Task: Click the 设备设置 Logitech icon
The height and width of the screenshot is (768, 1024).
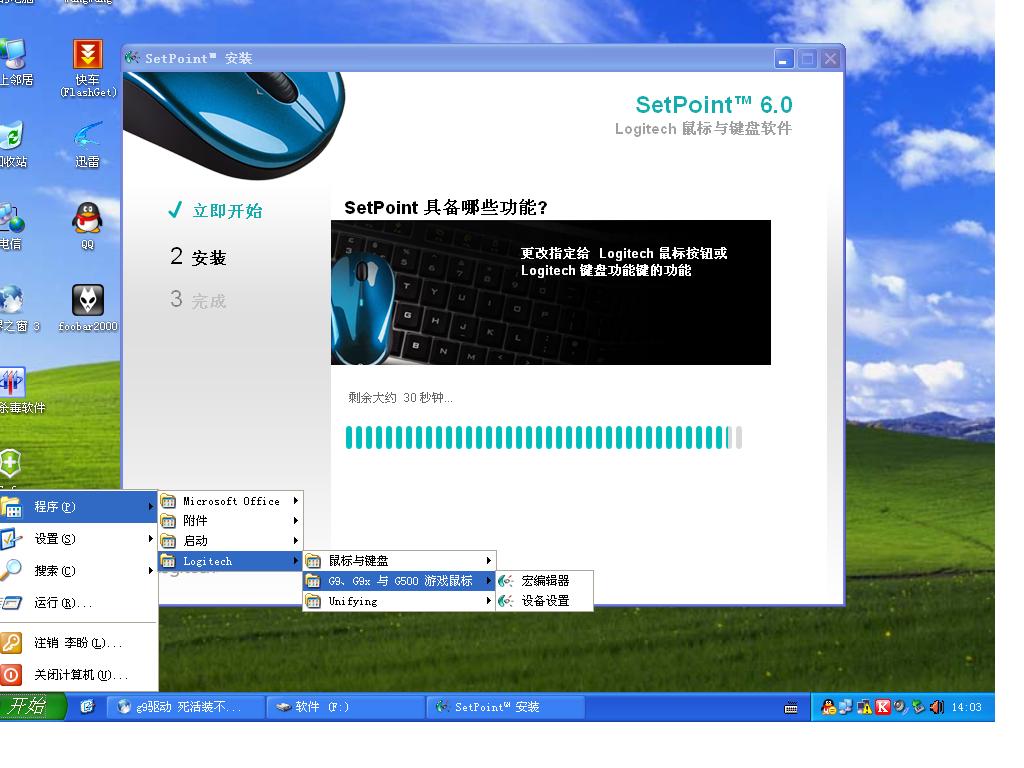Action: 505,601
